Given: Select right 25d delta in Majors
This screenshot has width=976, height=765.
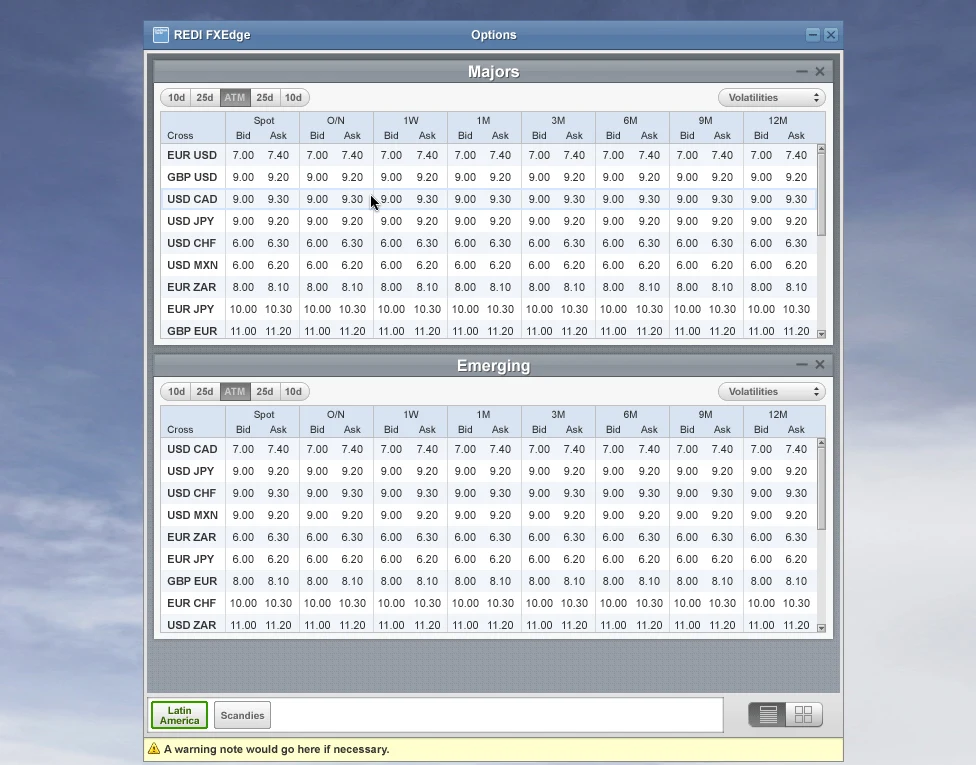Looking at the screenshot, I should (265, 98).
